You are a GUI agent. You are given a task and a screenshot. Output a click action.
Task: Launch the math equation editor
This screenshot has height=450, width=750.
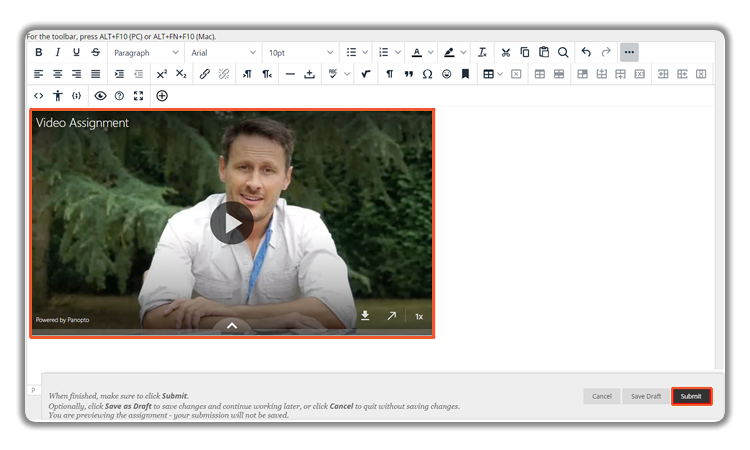(x=366, y=74)
